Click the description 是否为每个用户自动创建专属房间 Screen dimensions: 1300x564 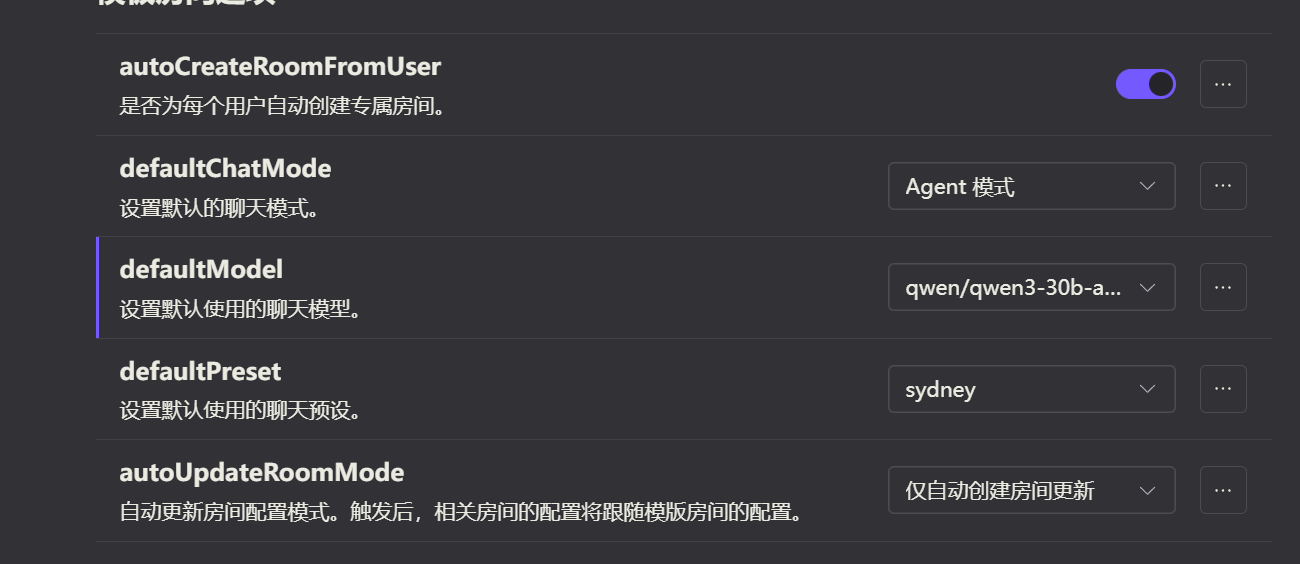tap(281, 105)
